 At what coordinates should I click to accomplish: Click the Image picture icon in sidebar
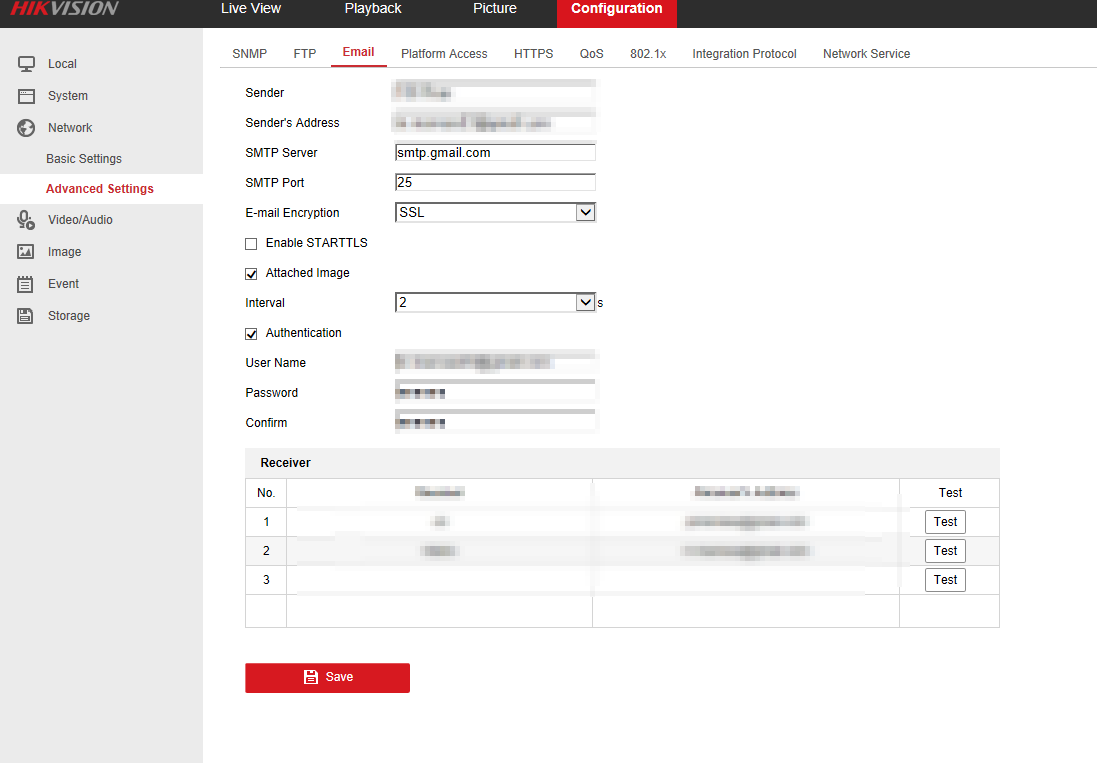point(27,252)
